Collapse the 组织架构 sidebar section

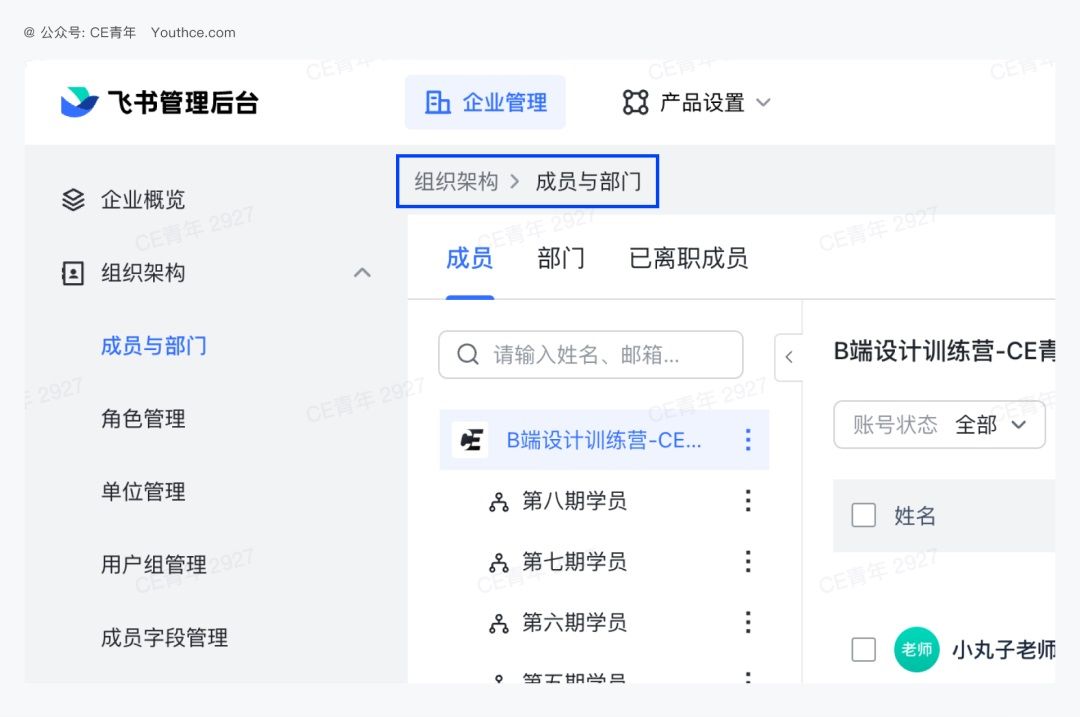click(x=362, y=273)
